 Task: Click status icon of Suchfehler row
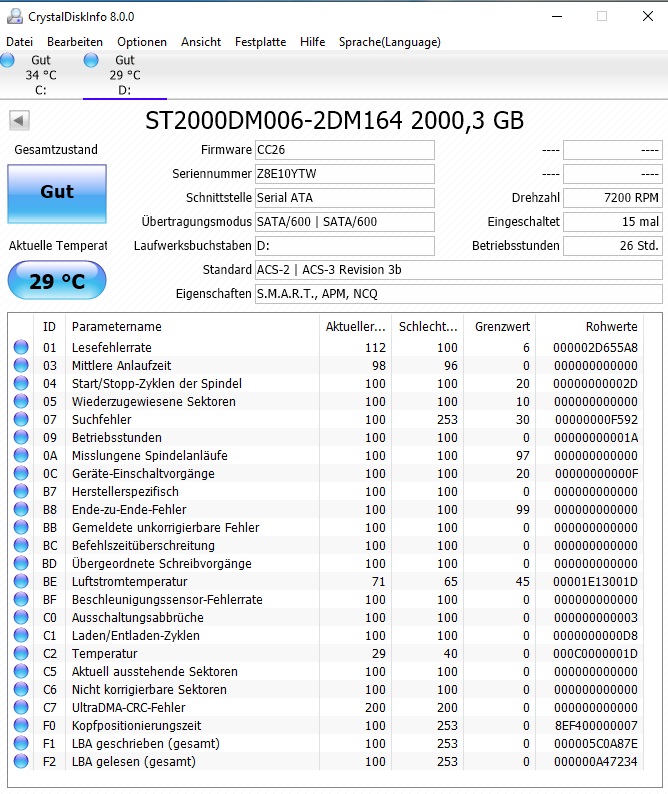coord(21,419)
